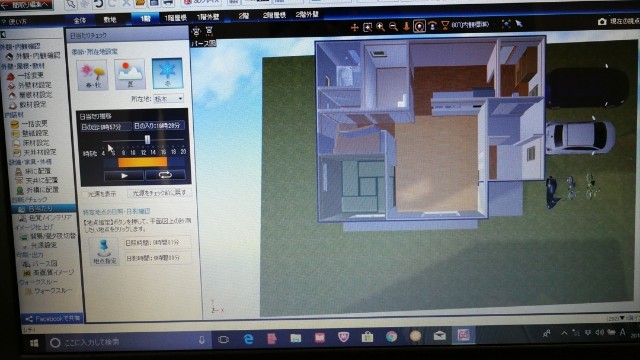Click the 地点指定 pin button
This screenshot has height=360, width=640.
click(104, 252)
